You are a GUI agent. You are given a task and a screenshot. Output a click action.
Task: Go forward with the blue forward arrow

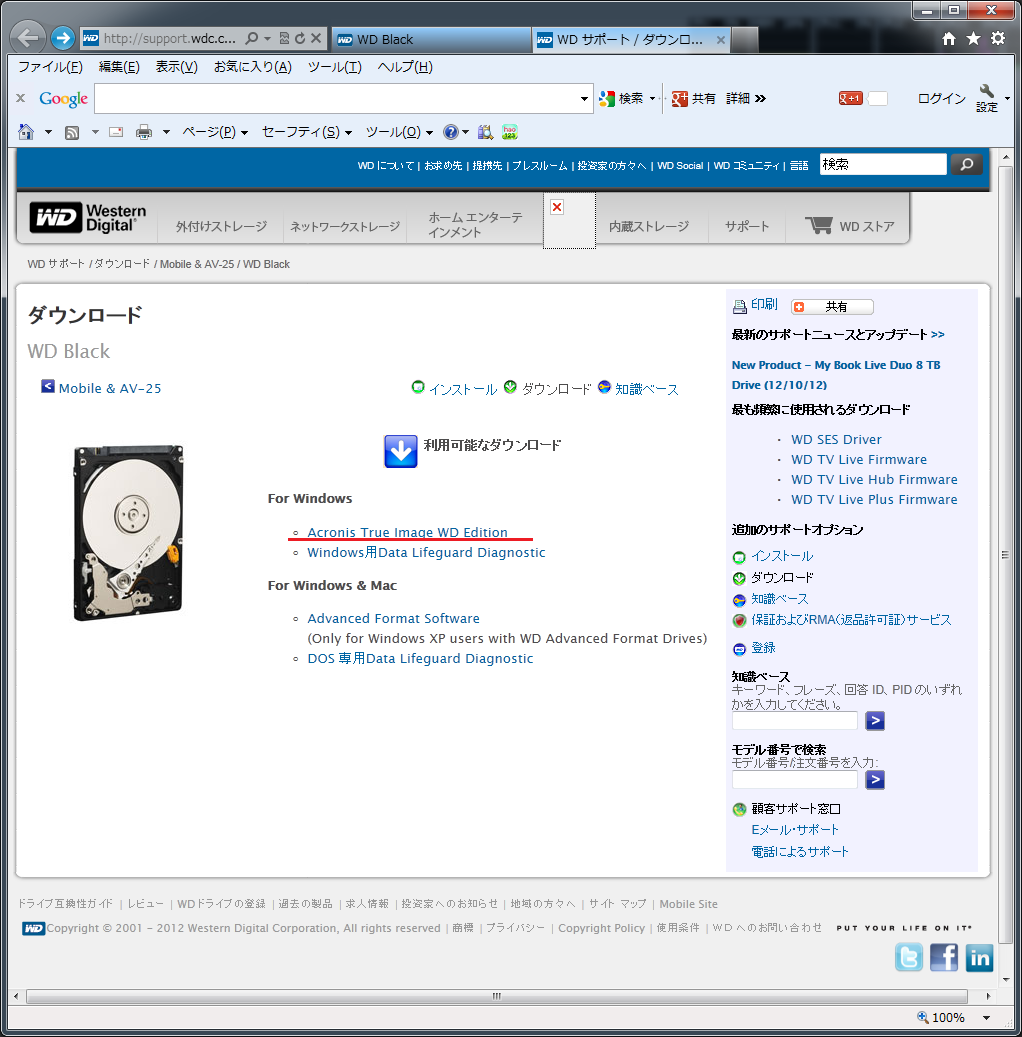tap(63, 38)
